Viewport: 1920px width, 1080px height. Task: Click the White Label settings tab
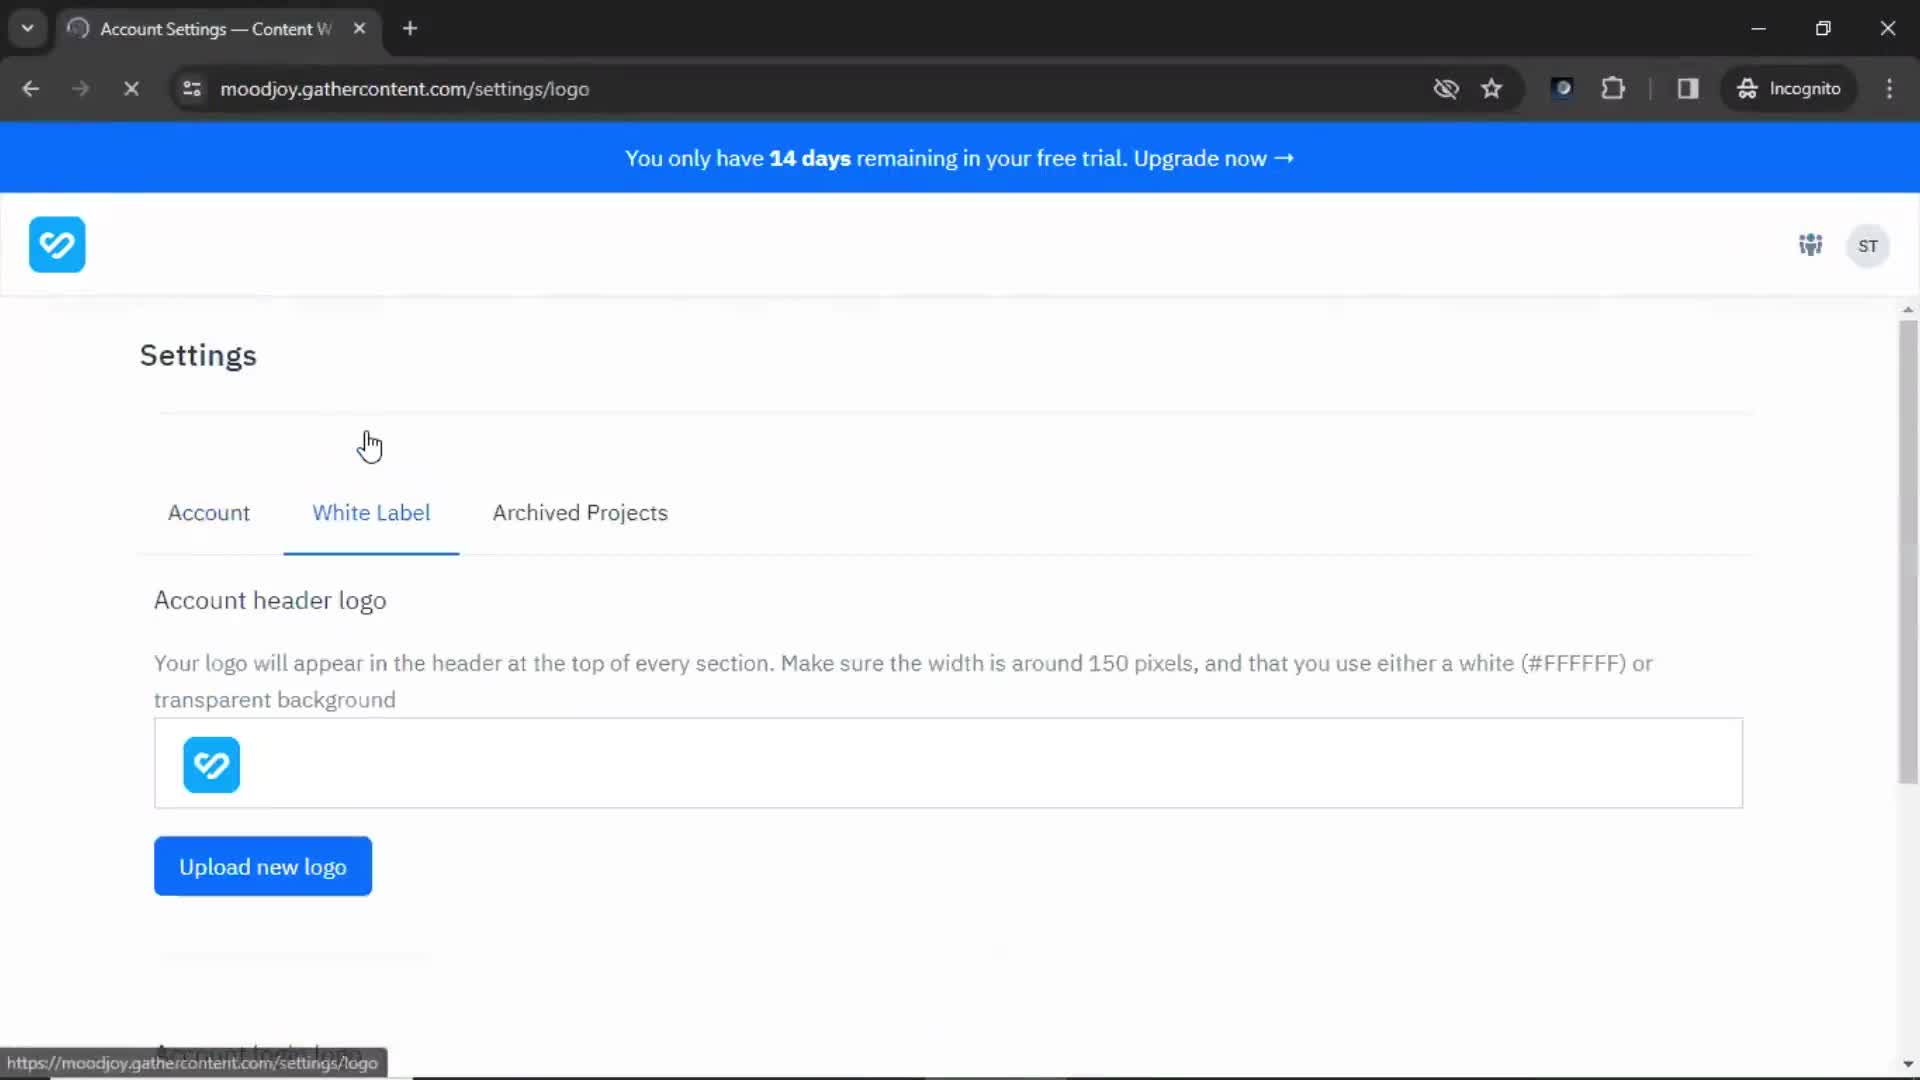pyautogui.click(x=371, y=512)
